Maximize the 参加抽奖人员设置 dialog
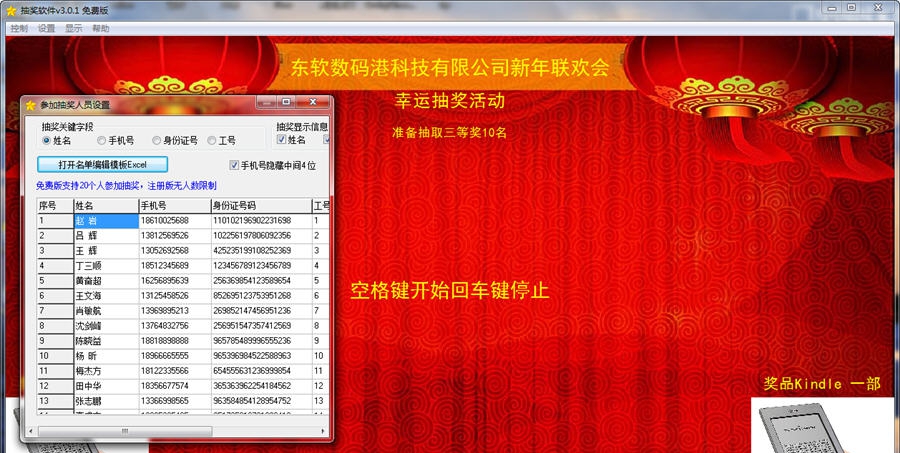 (x=286, y=102)
